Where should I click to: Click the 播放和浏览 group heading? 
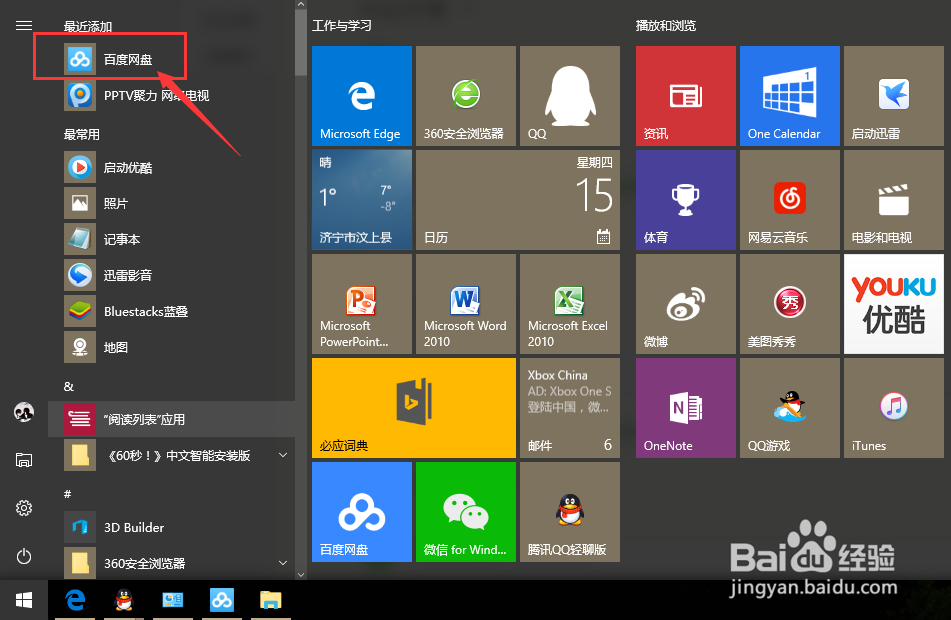[665, 25]
